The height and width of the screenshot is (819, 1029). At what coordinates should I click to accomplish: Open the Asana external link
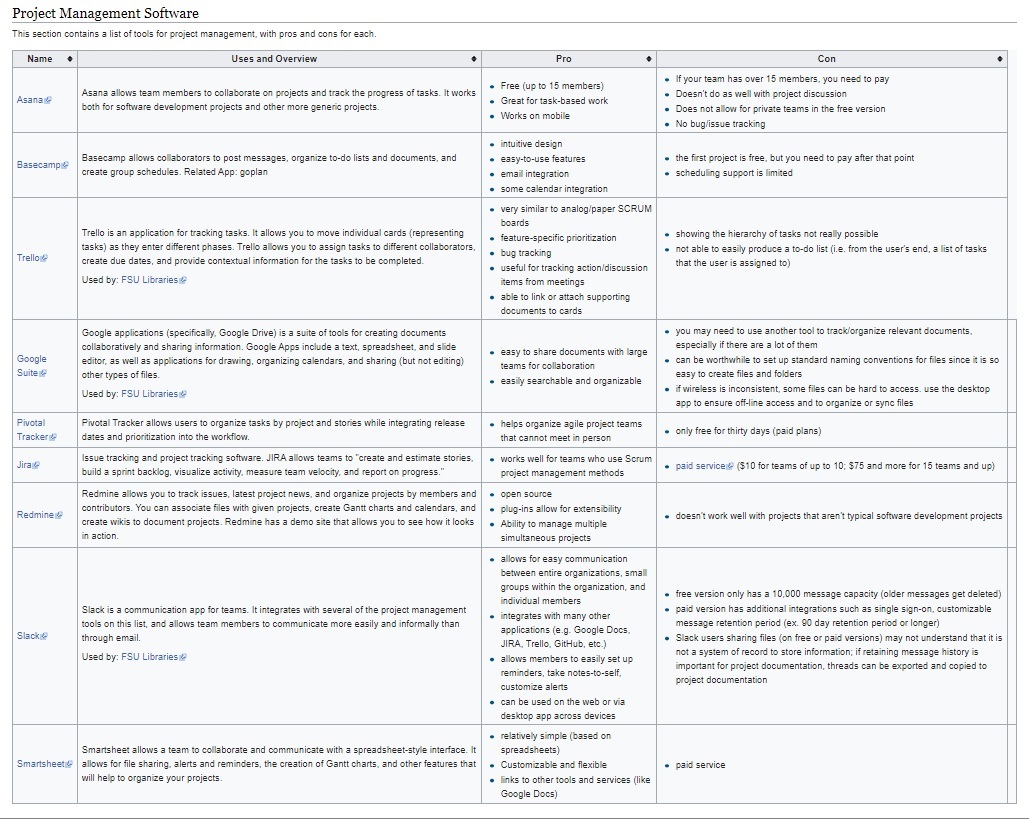click(x=33, y=100)
